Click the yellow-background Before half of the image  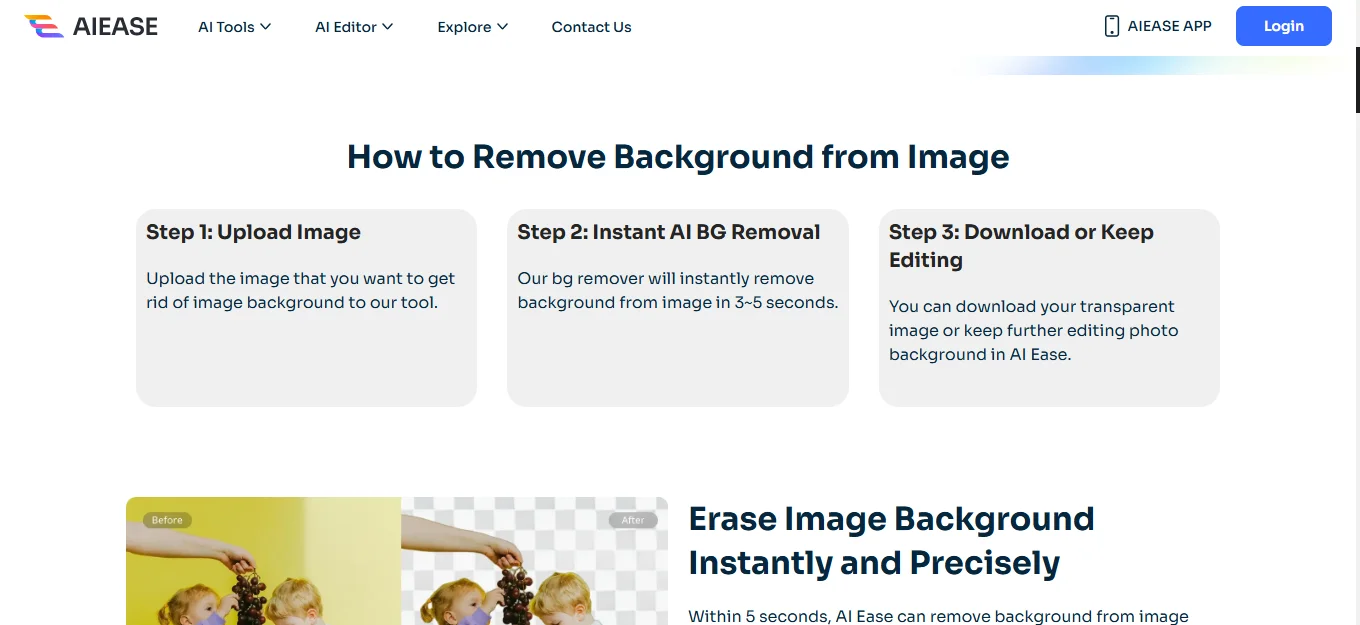point(263,570)
